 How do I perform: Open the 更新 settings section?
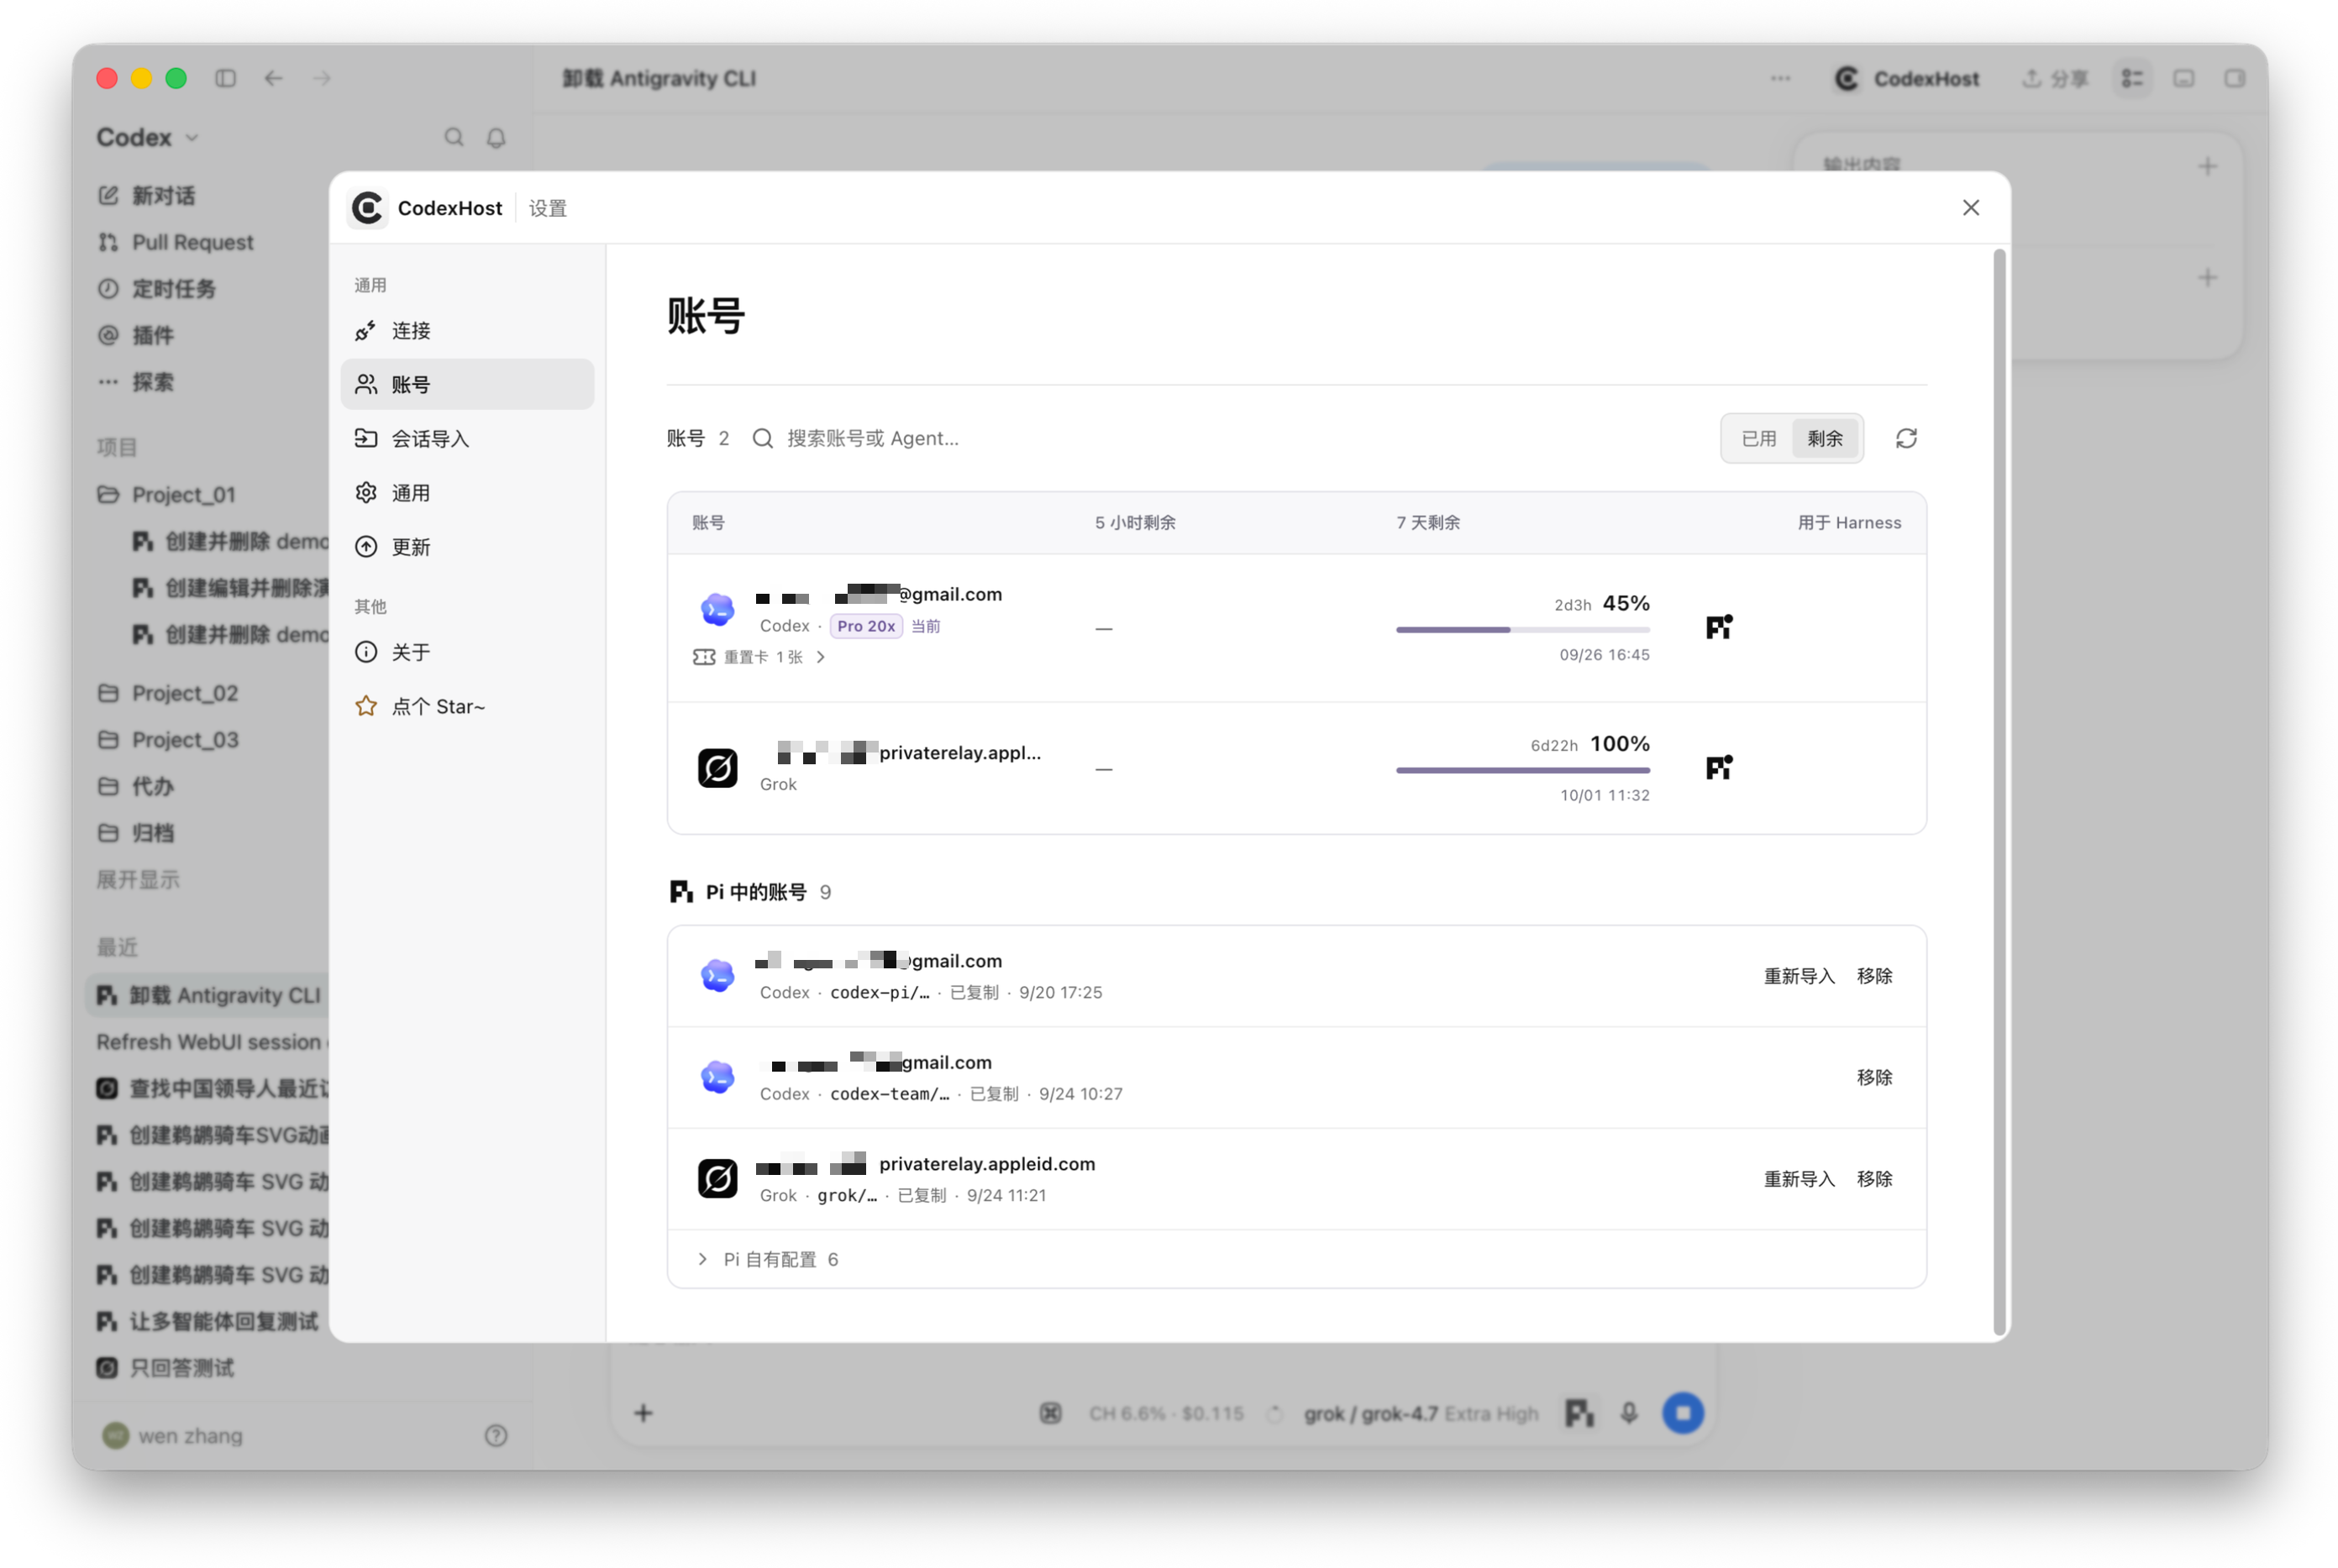tap(467, 546)
